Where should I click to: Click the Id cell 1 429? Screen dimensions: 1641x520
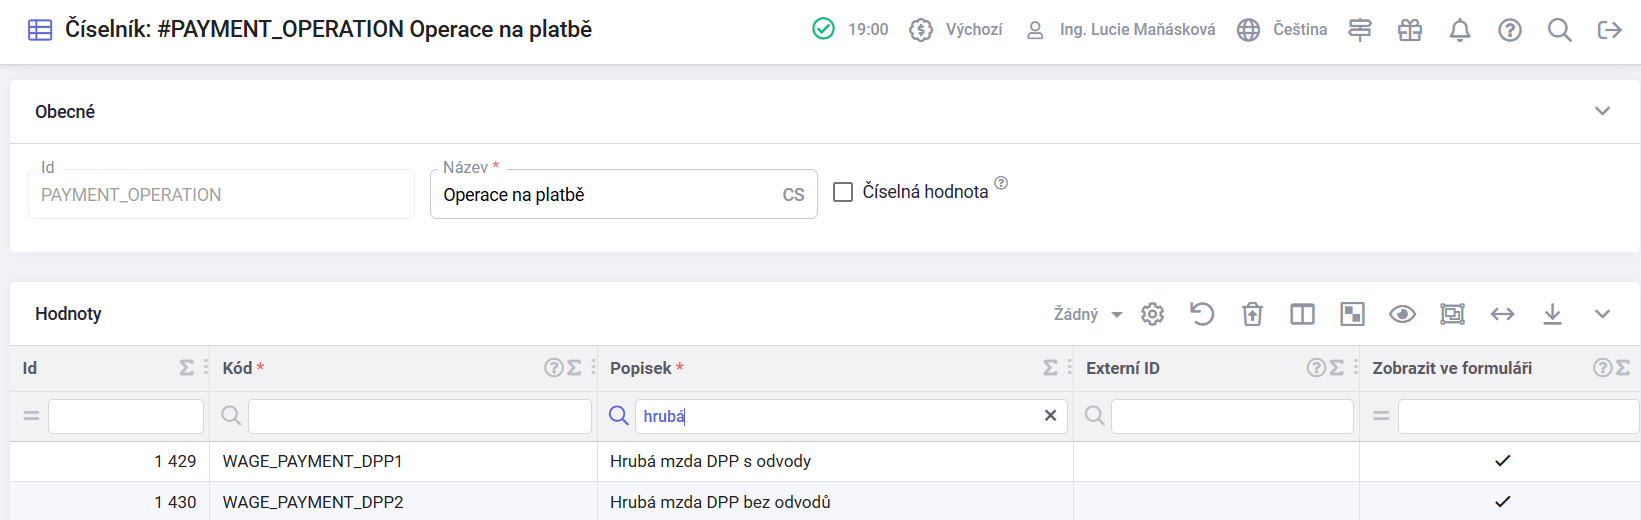click(109, 461)
